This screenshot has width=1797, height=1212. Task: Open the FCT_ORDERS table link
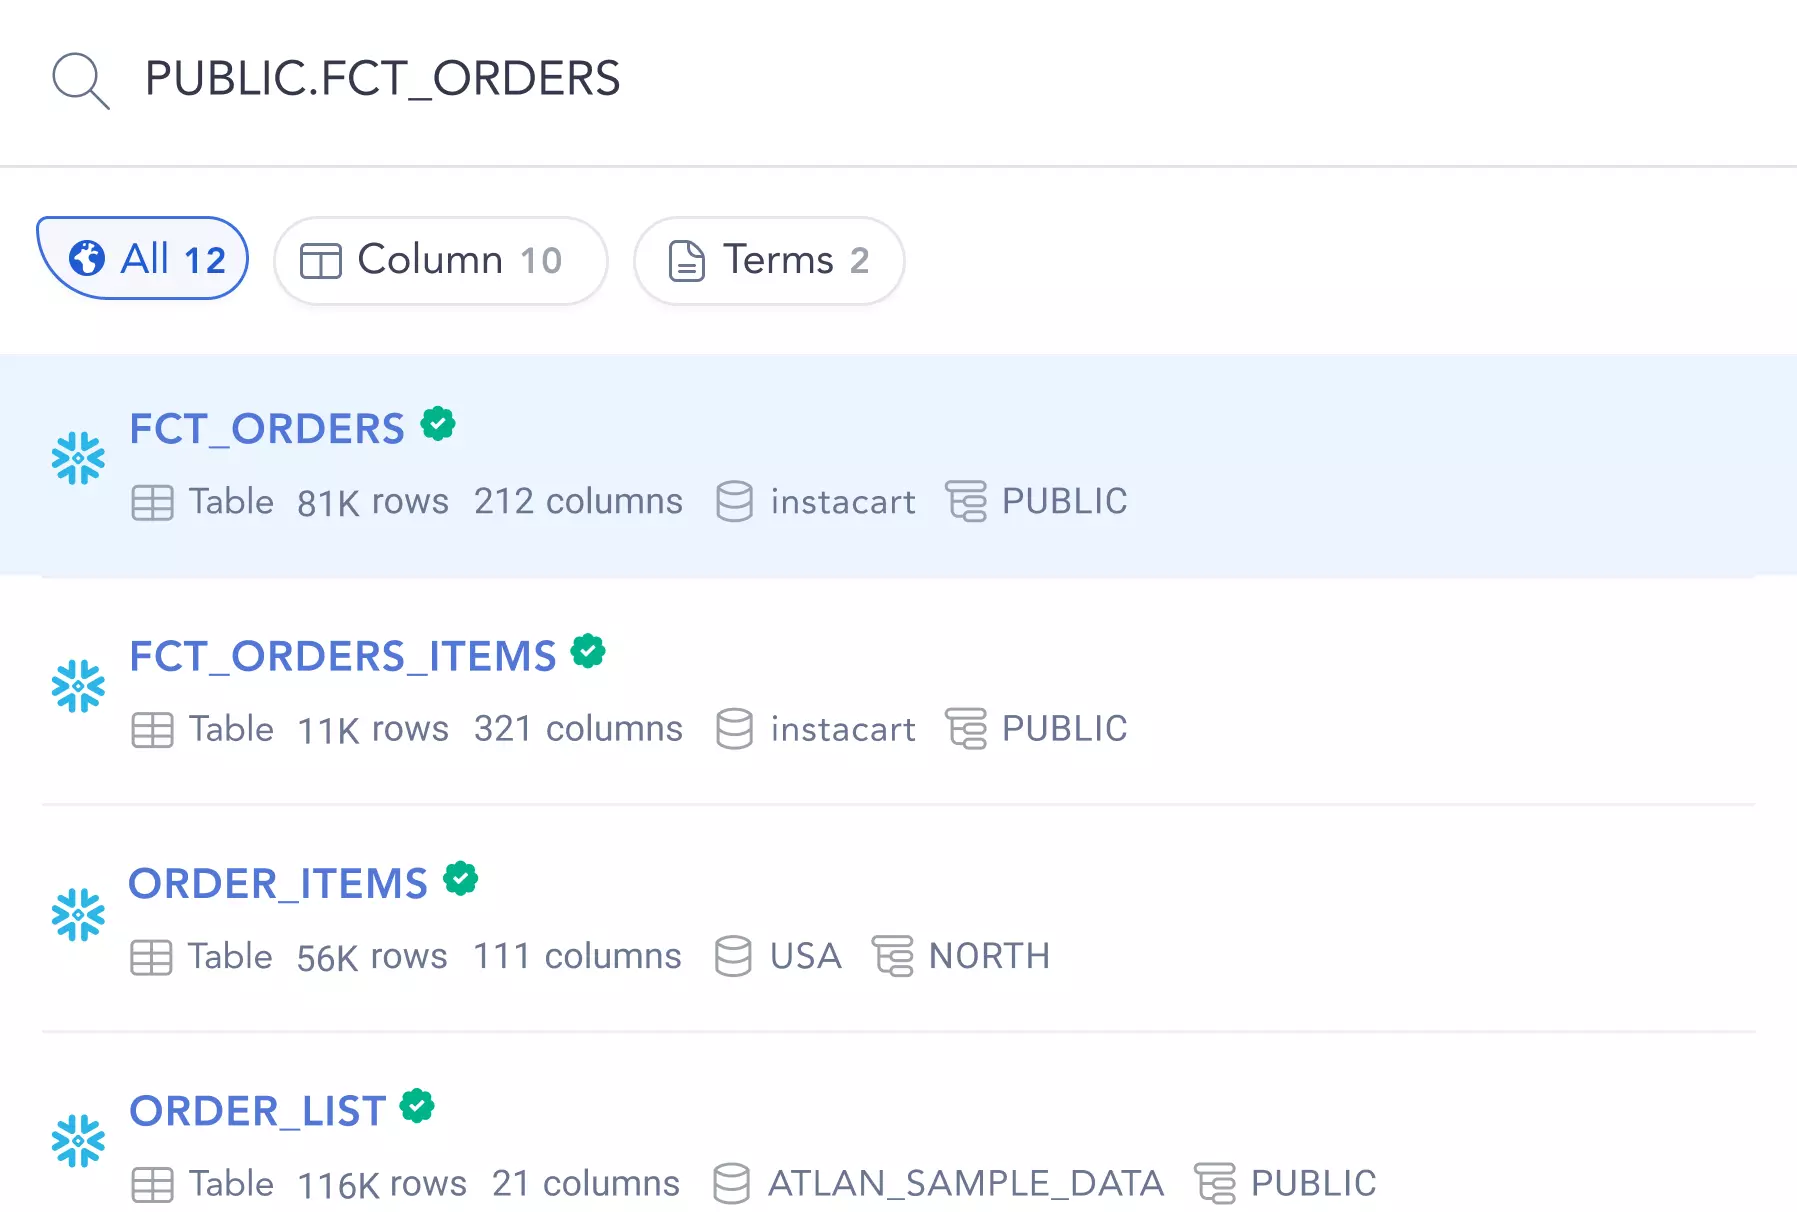pos(267,429)
